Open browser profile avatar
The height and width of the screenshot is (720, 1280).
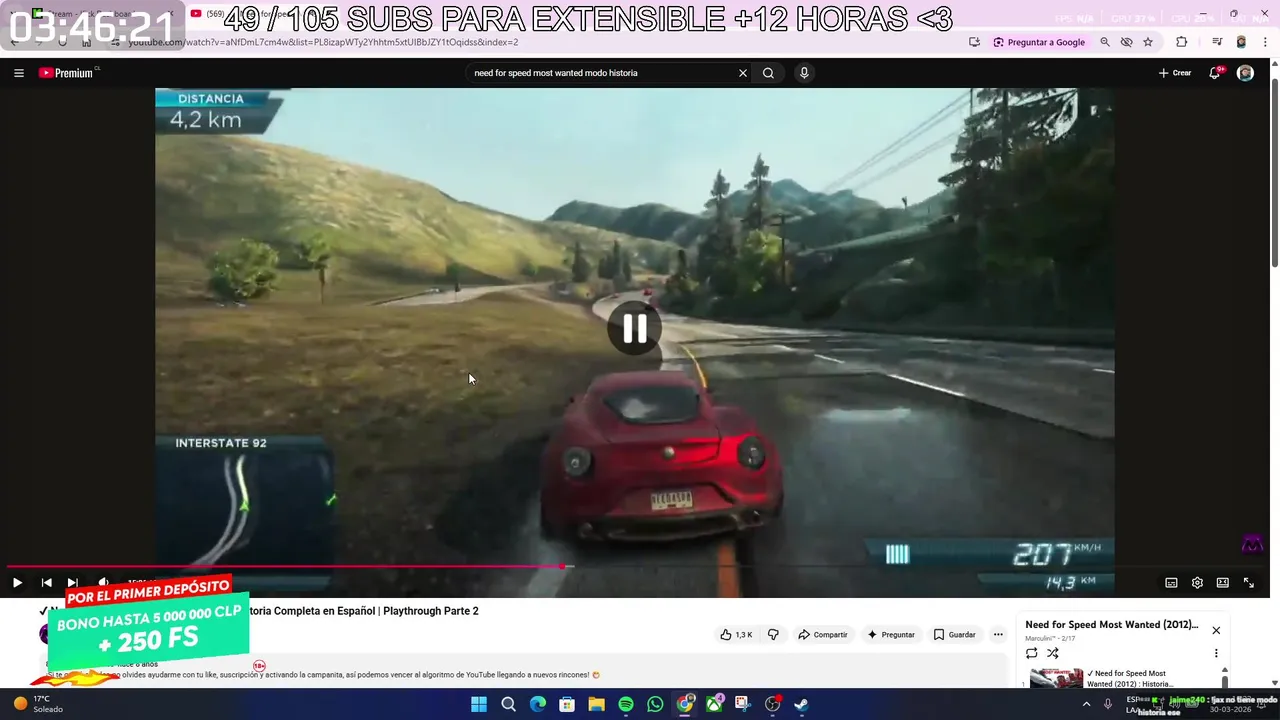pos(1242,42)
